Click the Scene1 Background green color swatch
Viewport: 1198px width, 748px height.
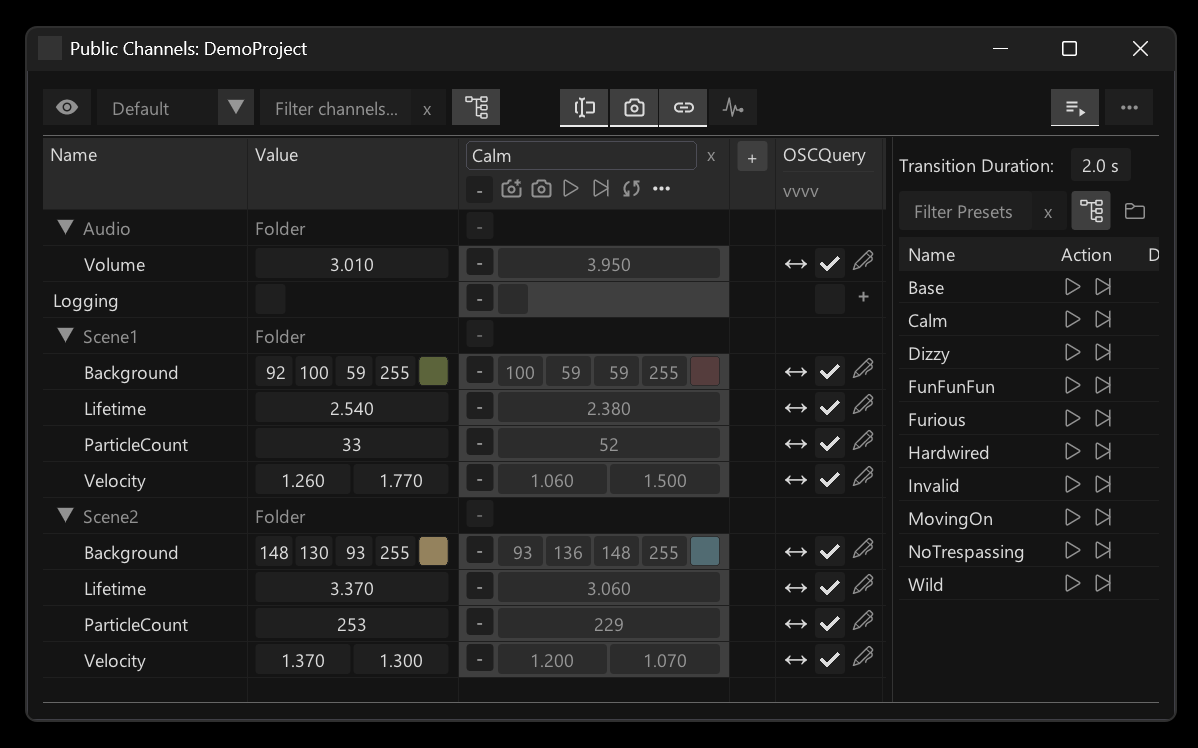point(433,372)
